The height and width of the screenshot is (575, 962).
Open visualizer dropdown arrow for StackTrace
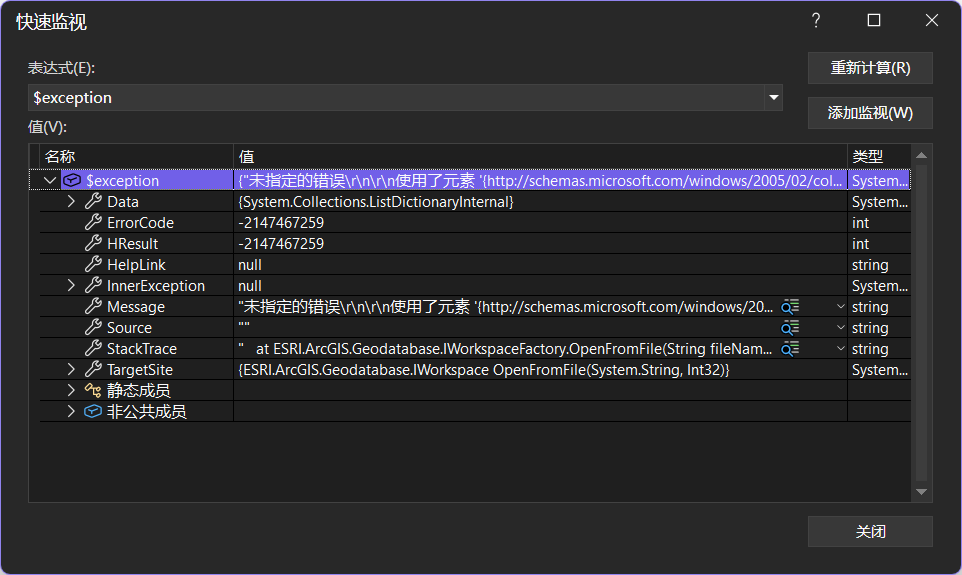[841, 349]
